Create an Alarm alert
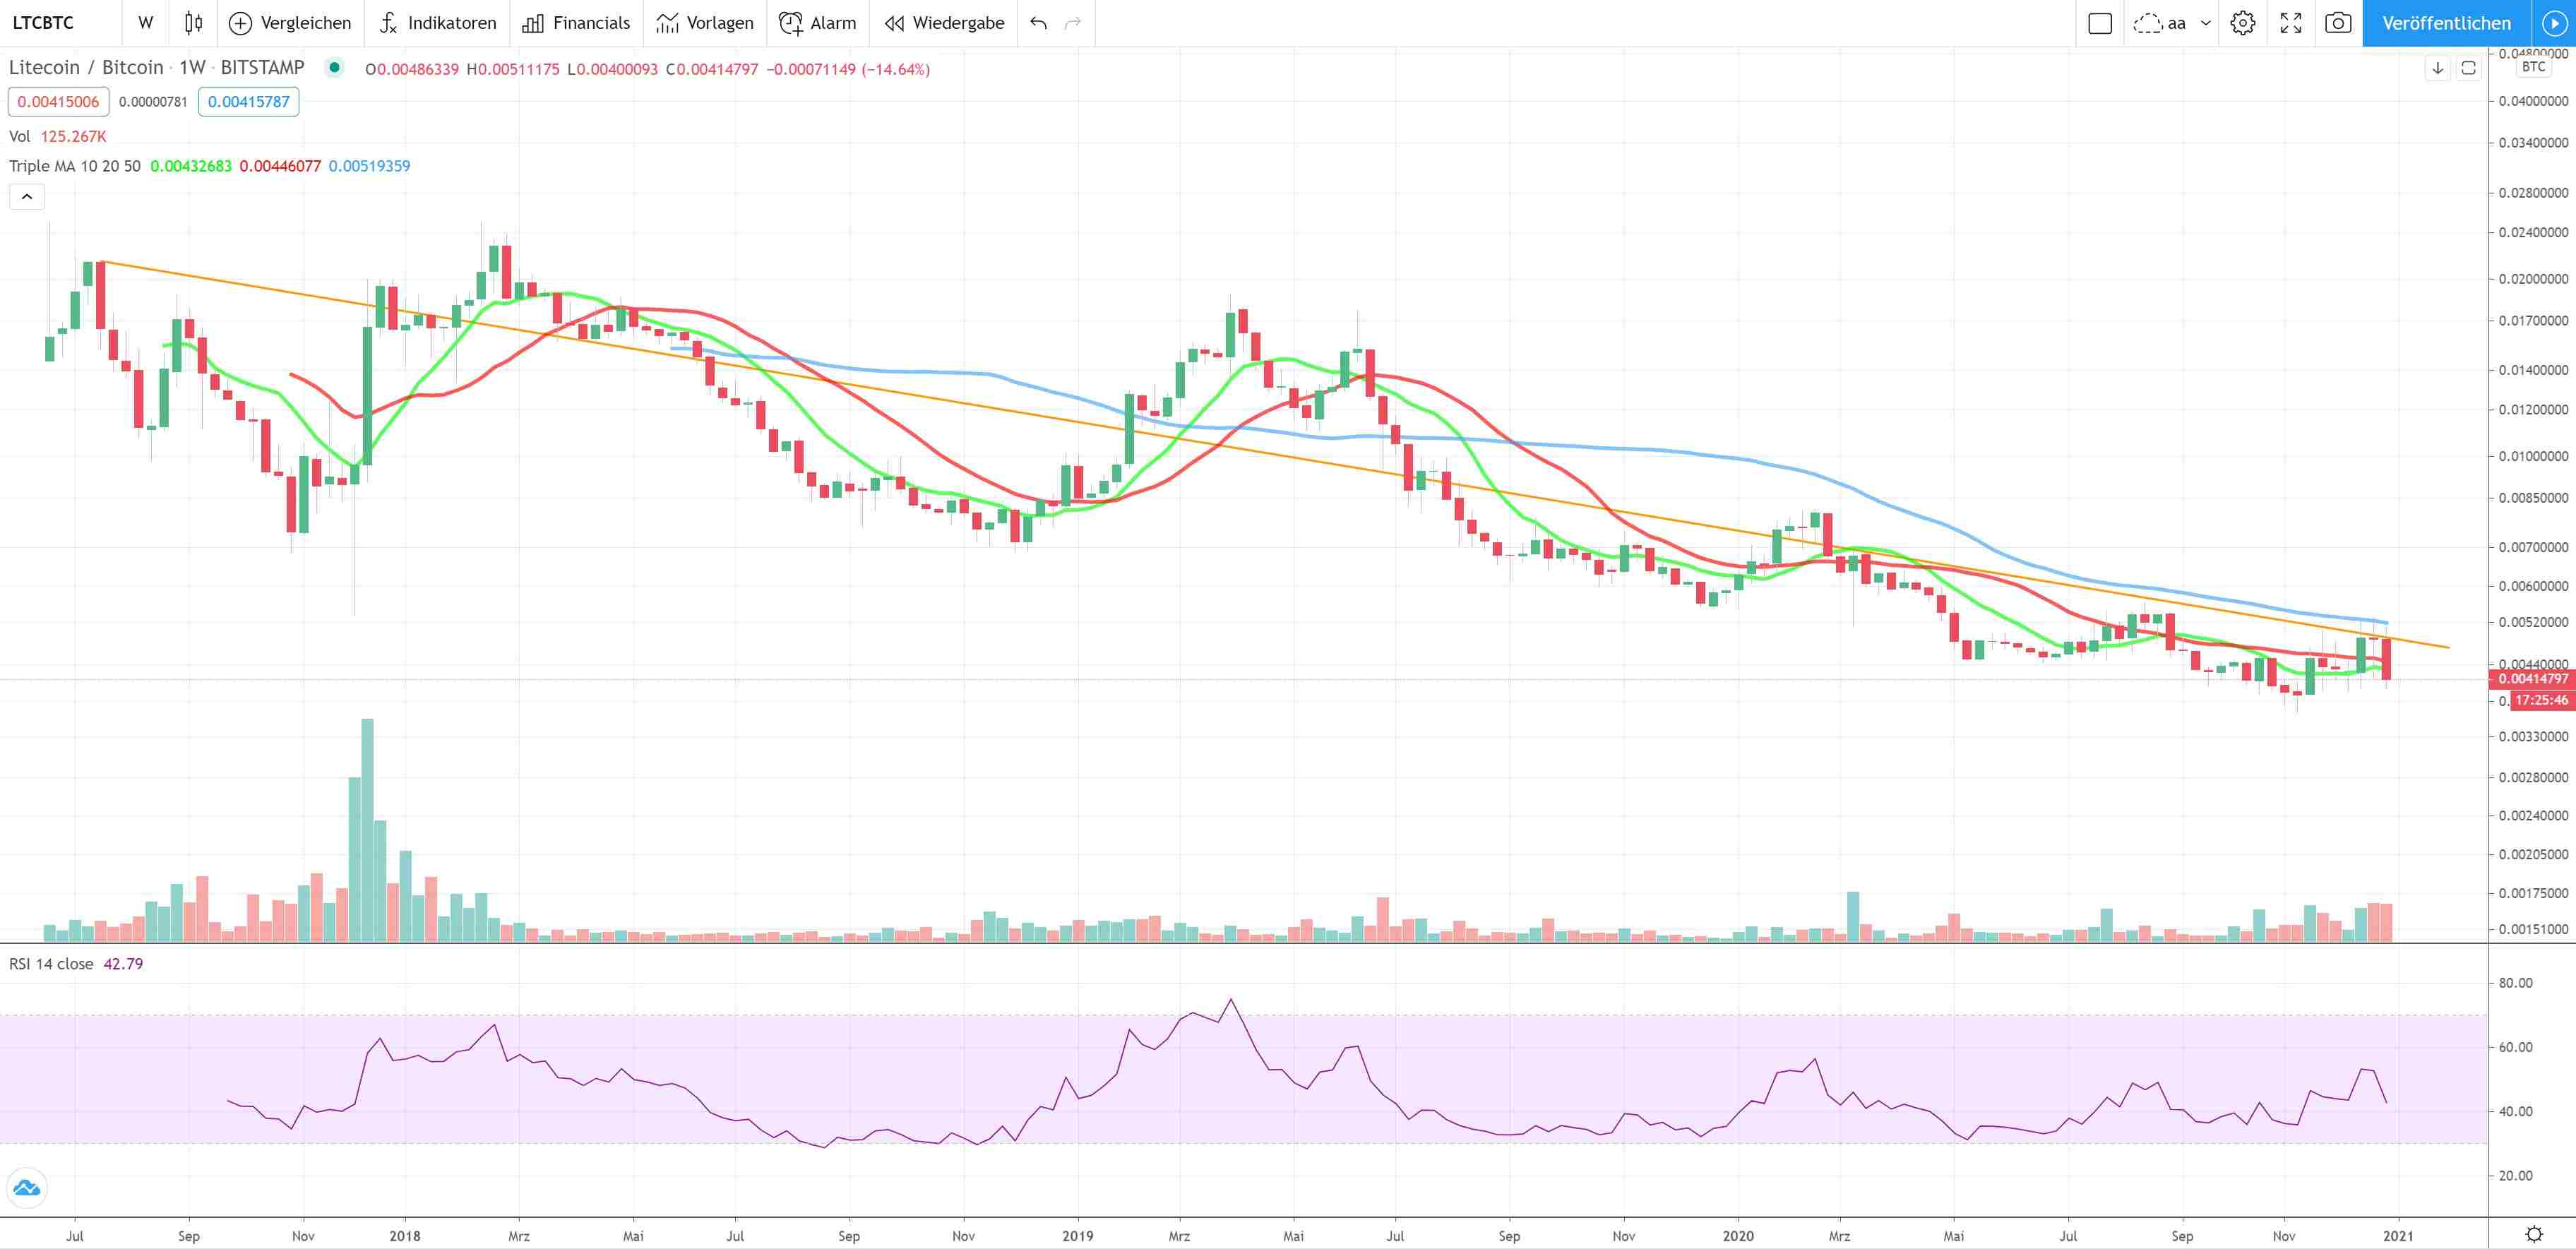 coord(818,23)
